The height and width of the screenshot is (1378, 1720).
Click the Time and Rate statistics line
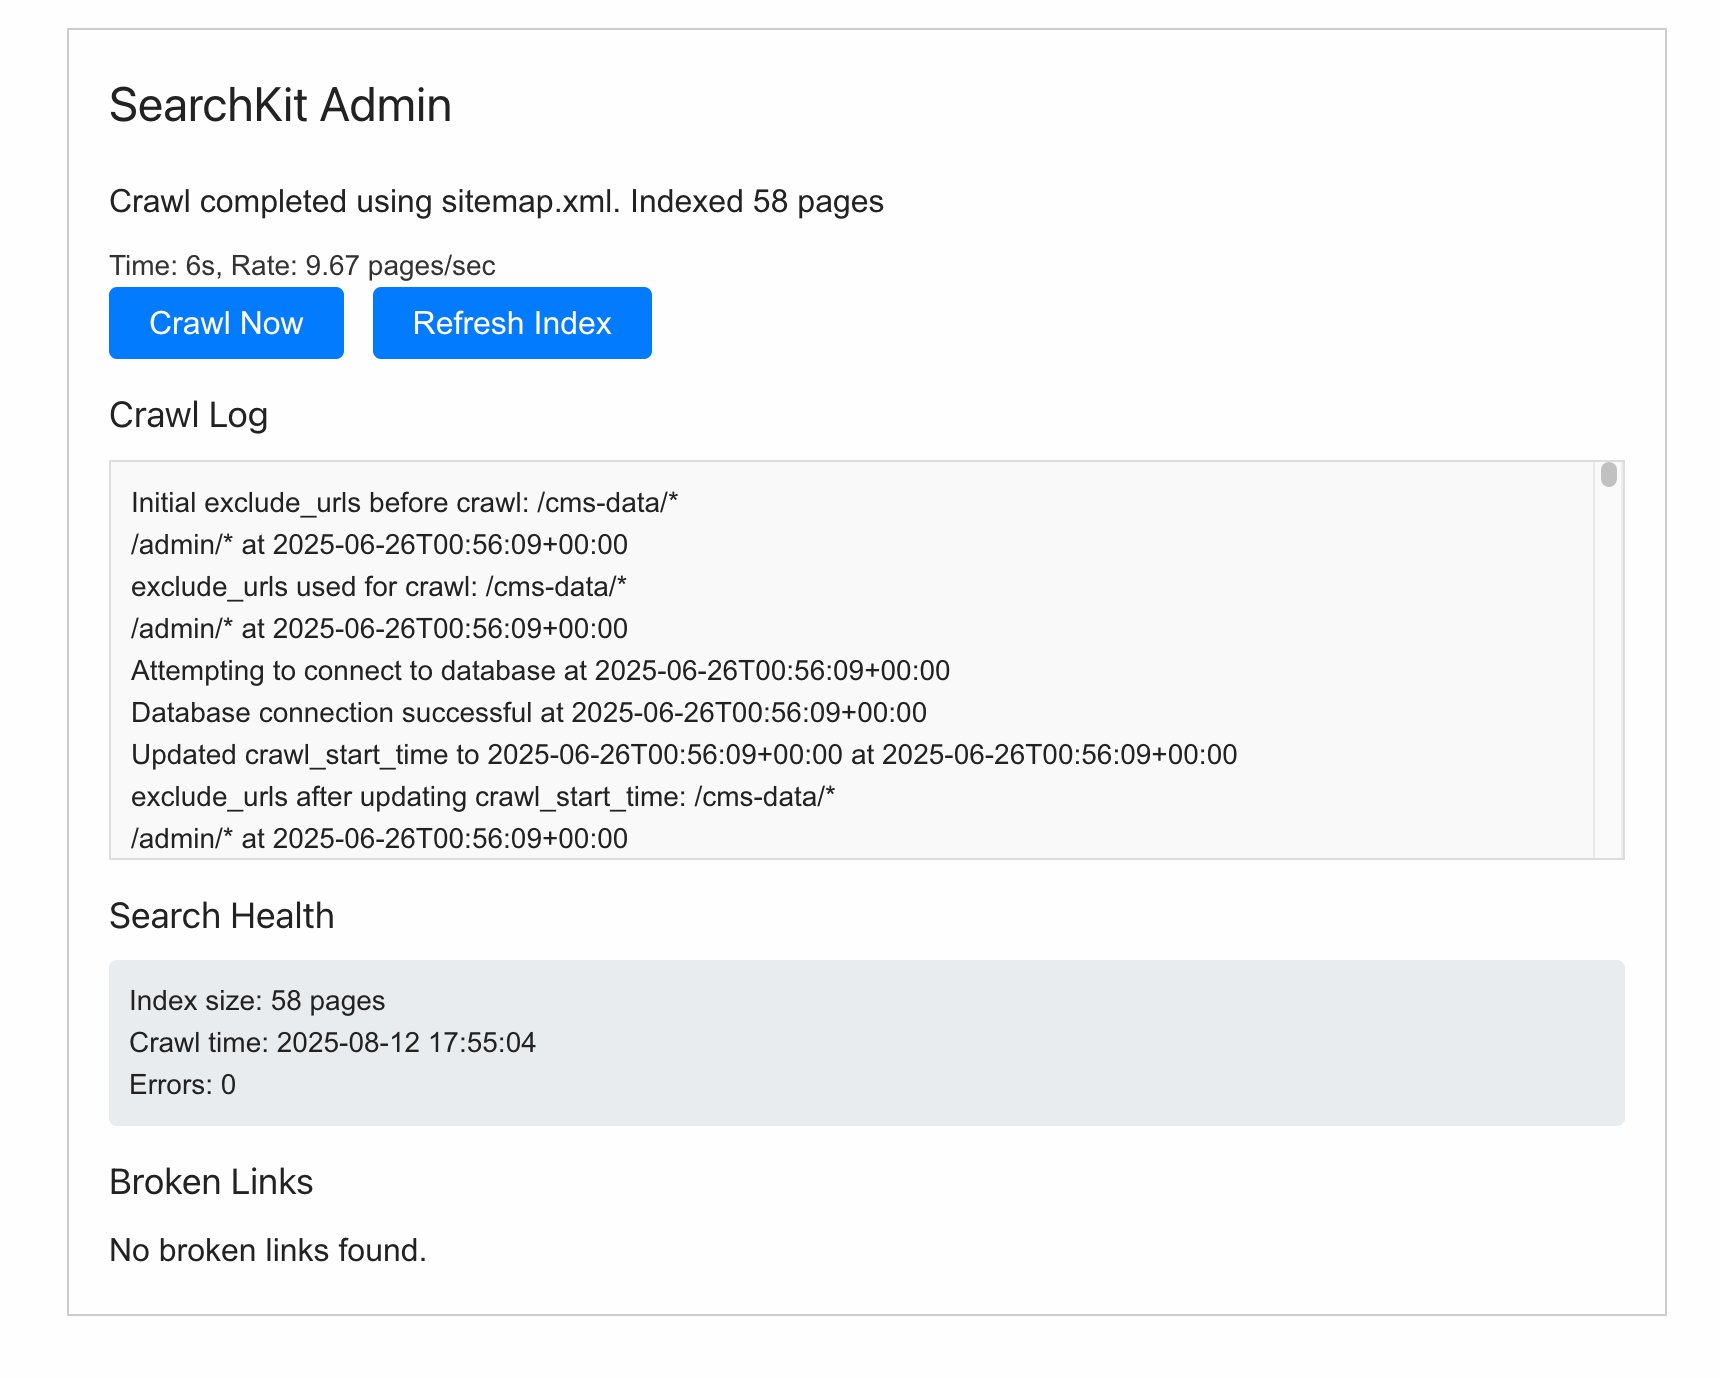(x=302, y=265)
